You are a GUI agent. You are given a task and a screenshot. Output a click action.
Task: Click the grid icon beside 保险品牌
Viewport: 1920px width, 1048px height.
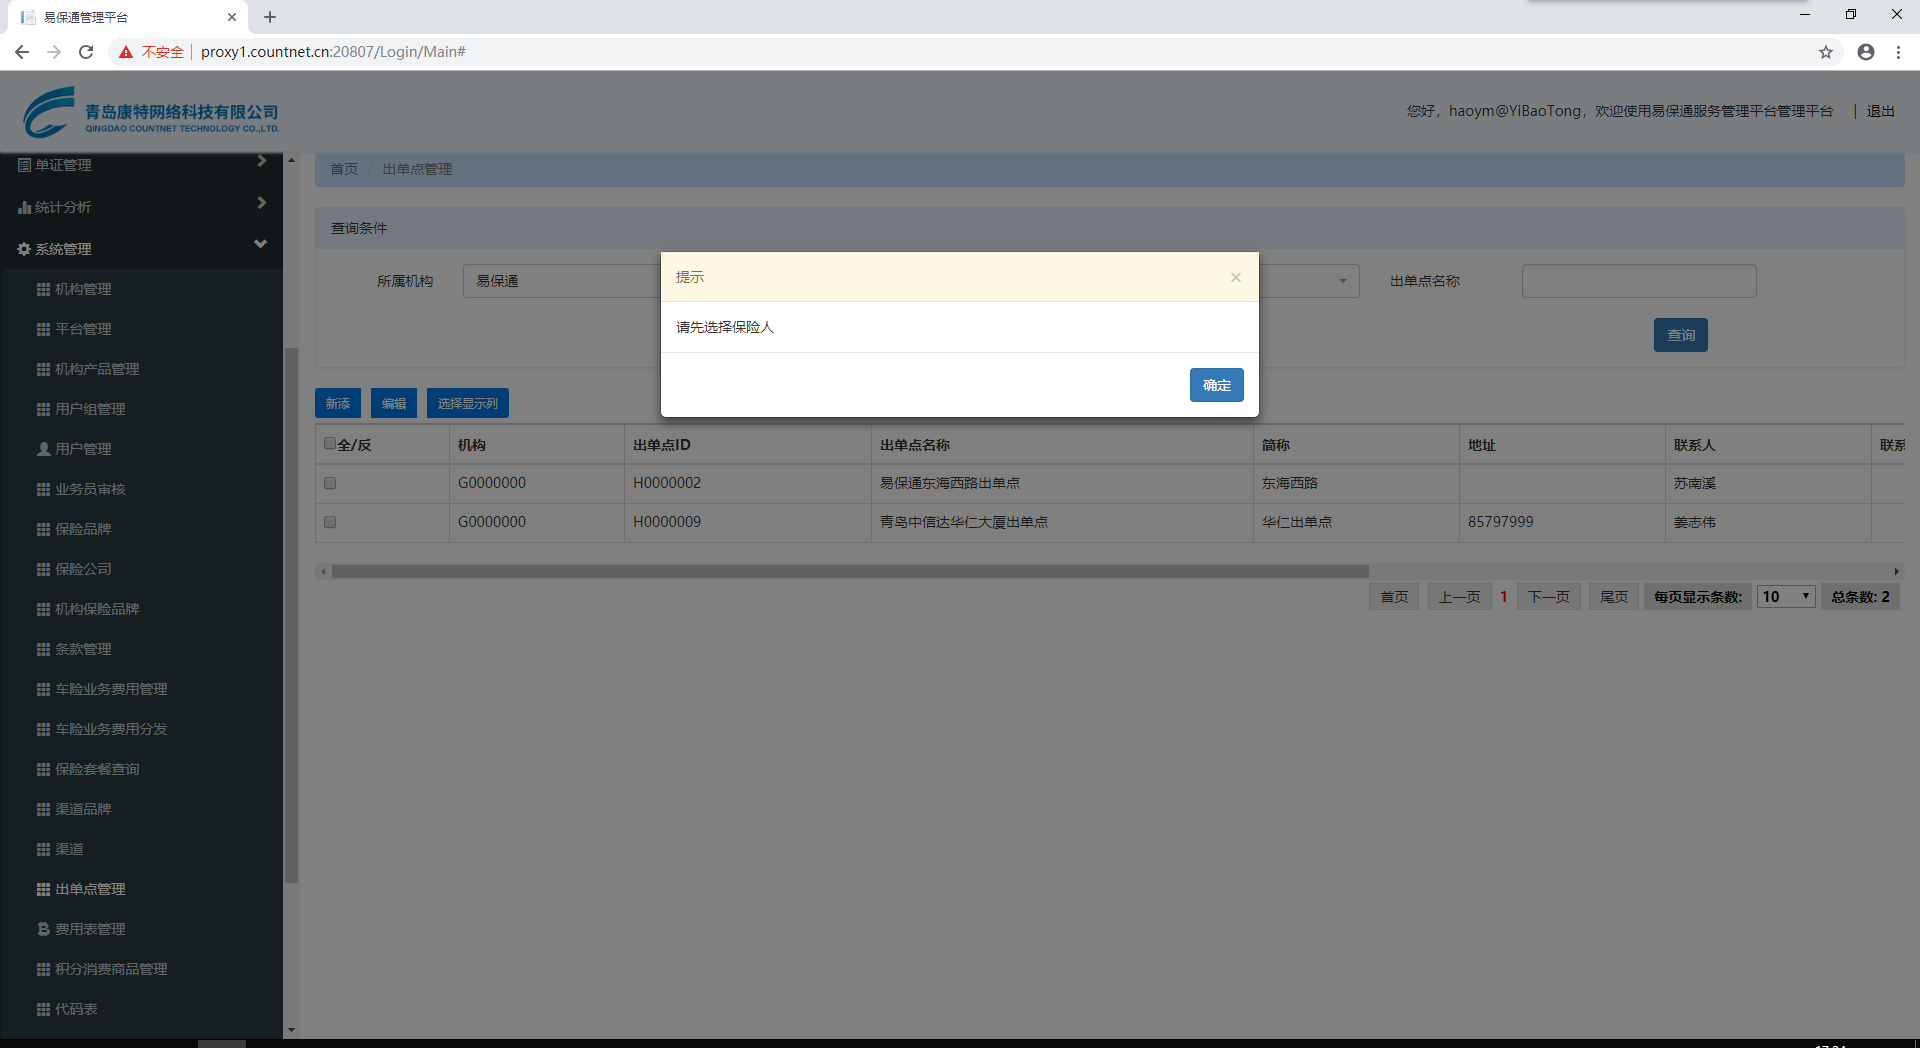pos(43,529)
